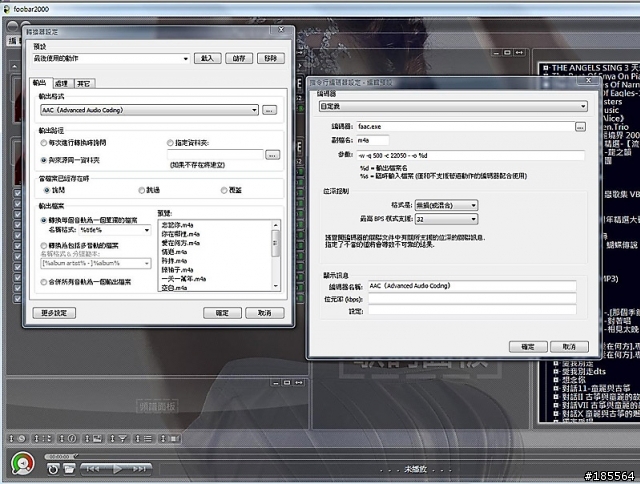The width and height of the screenshot is (640, 484).
Task: Start playback with the play button
Action: pos(117,469)
